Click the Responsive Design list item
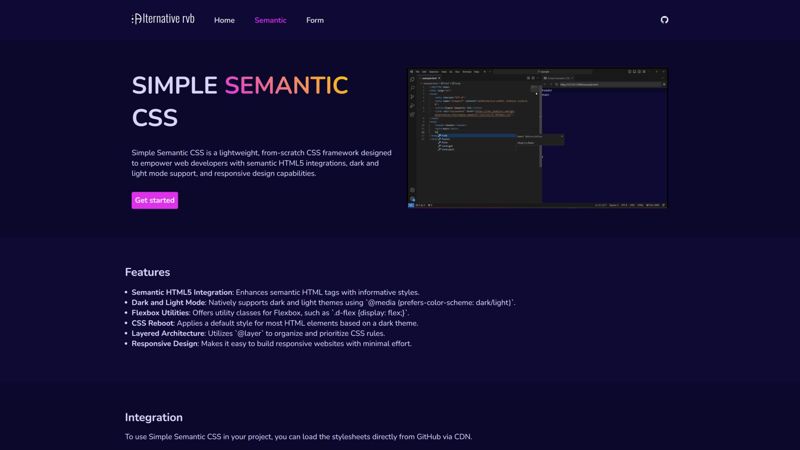The width and height of the screenshot is (800, 450). (x=166, y=343)
